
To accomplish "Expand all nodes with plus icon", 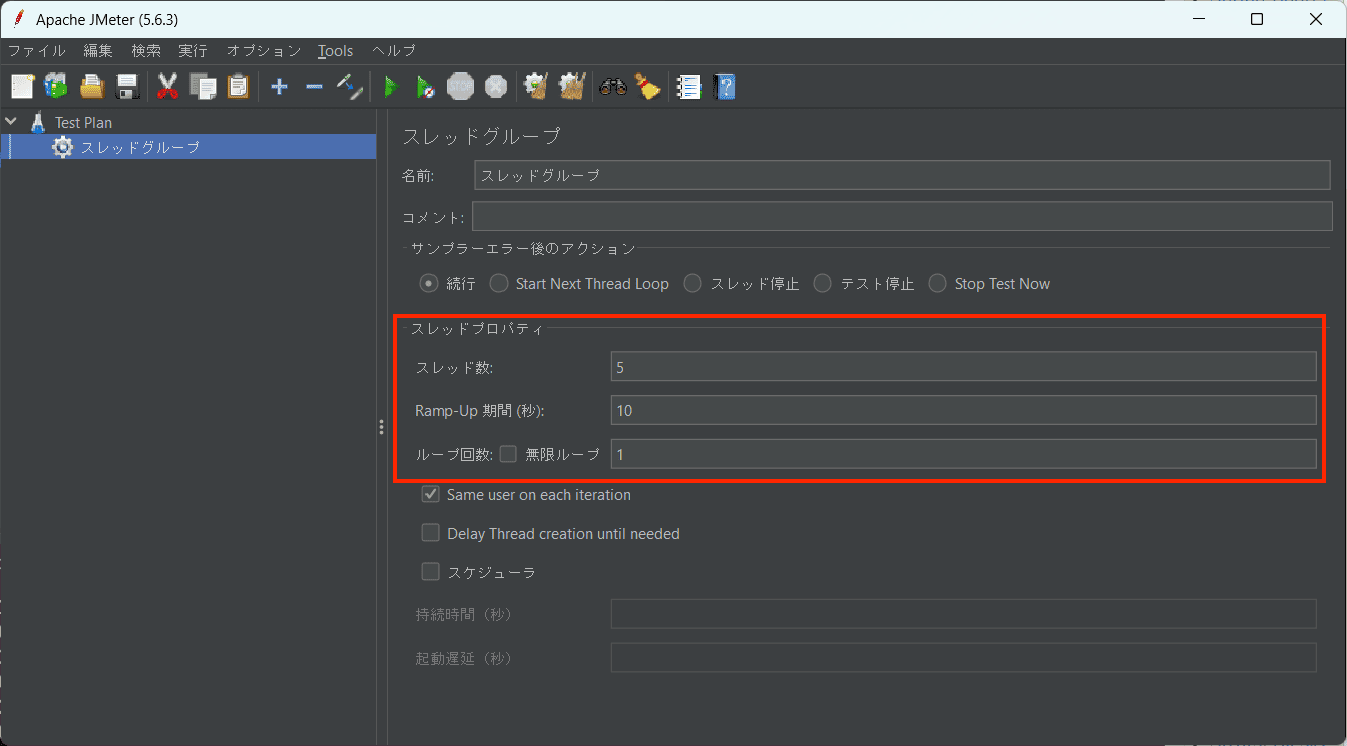I will (x=279, y=87).
